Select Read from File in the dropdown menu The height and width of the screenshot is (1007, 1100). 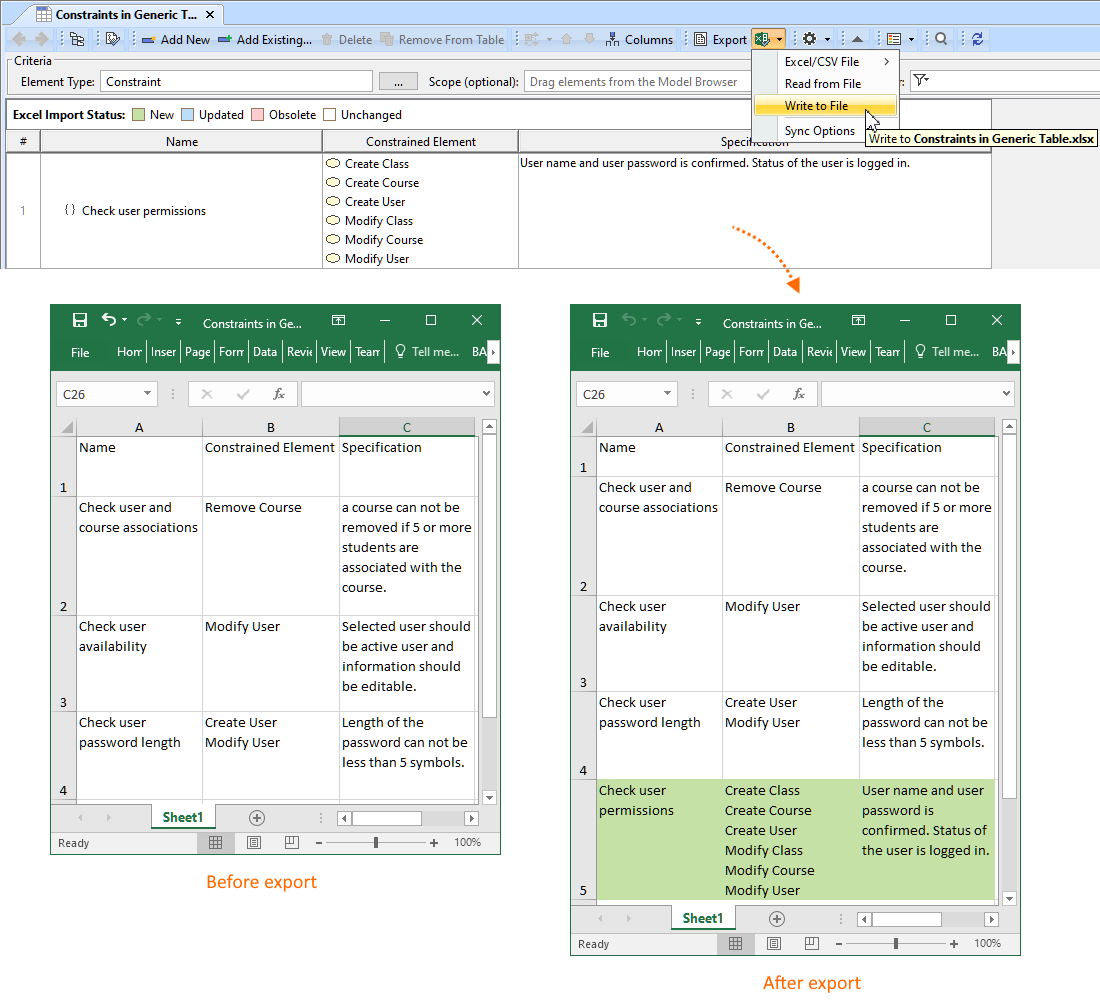click(x=822, y=84)
